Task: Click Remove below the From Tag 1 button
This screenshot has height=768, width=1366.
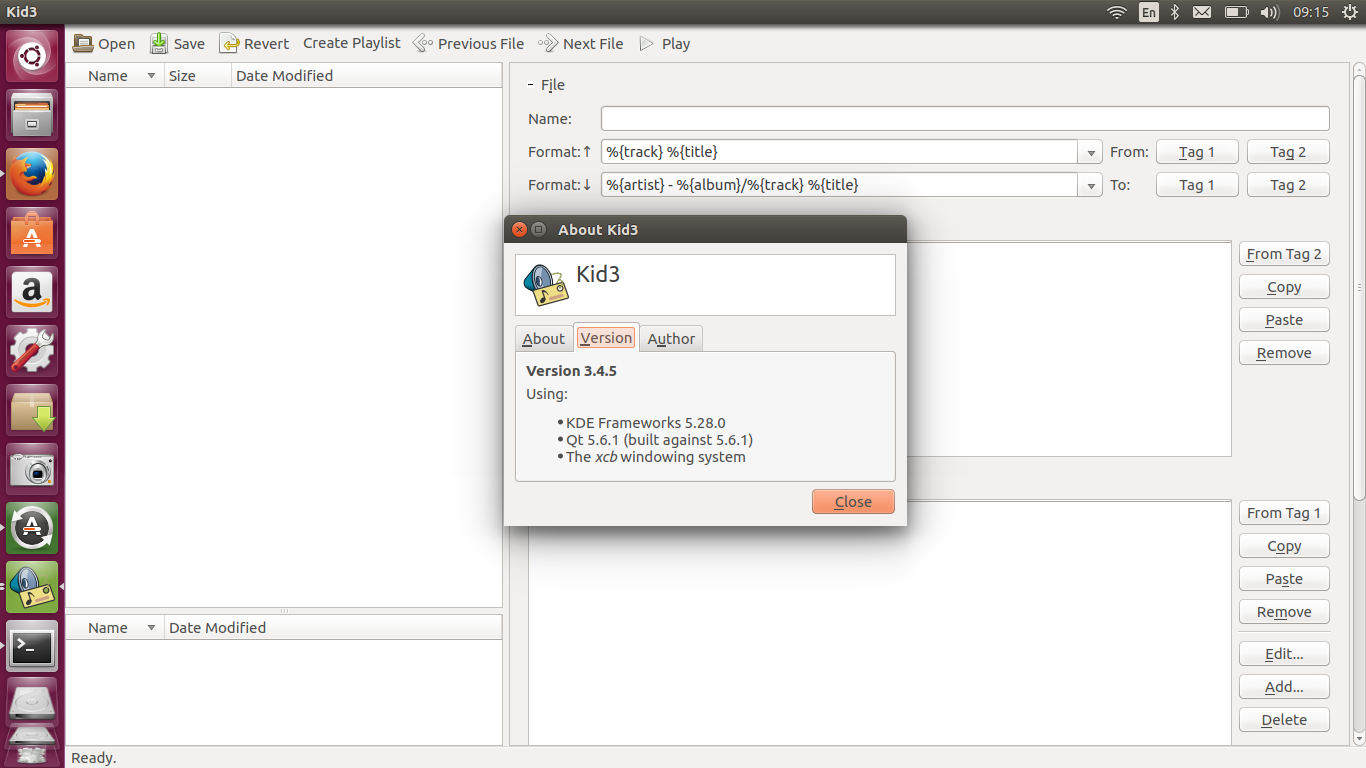Action: click(1284, 612)
